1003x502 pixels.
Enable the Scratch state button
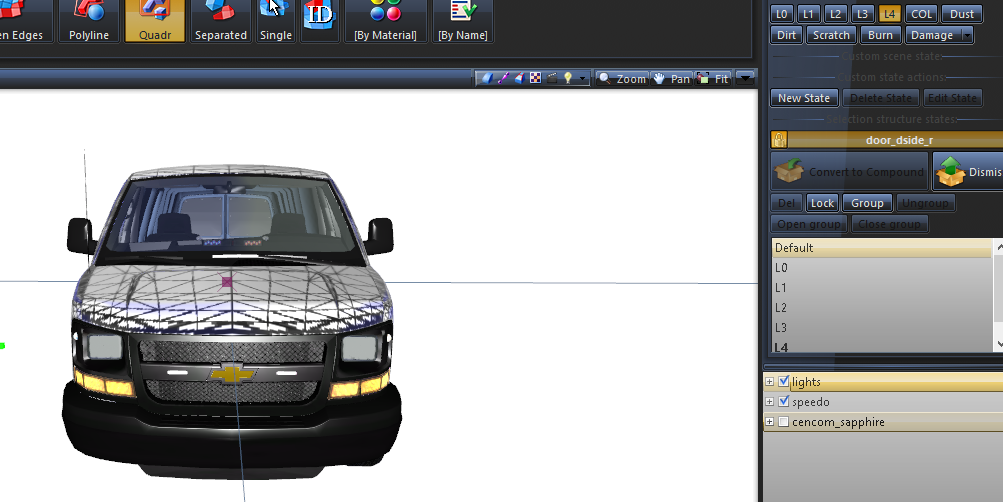point(831,35)
